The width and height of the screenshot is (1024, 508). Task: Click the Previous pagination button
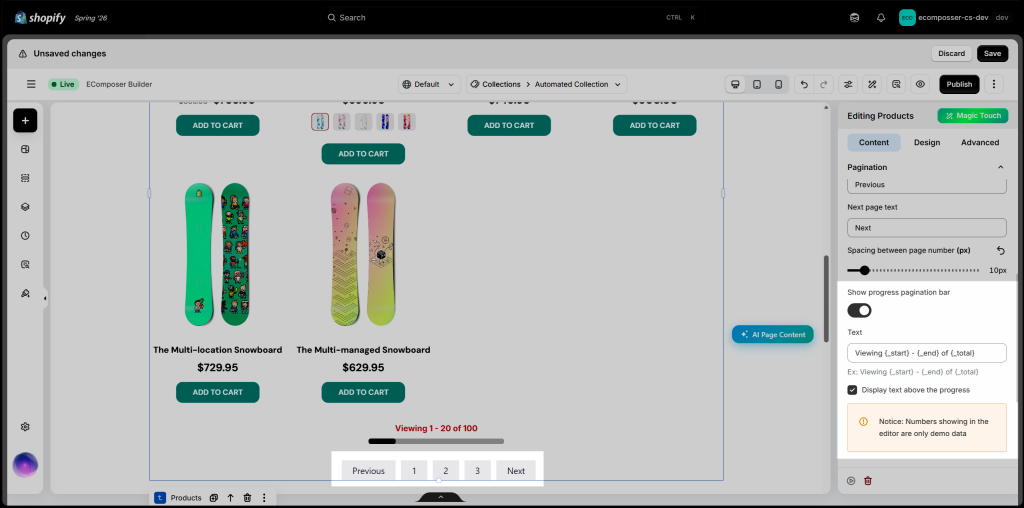368,471
